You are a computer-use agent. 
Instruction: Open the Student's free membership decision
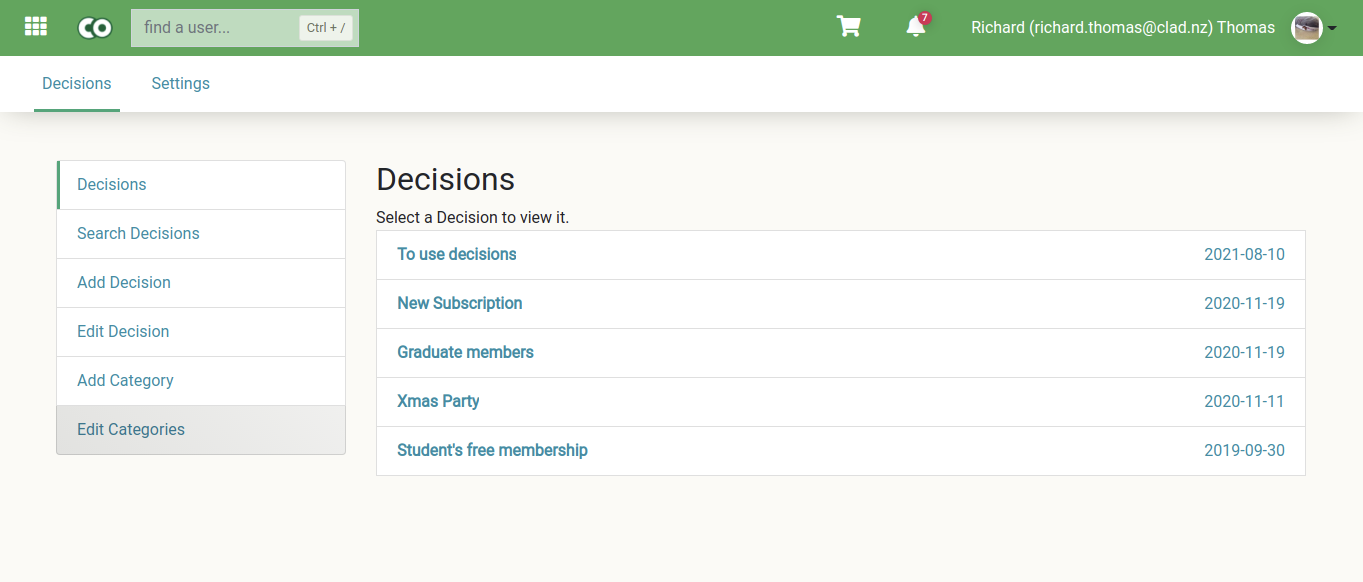click(x=492, y=450)
